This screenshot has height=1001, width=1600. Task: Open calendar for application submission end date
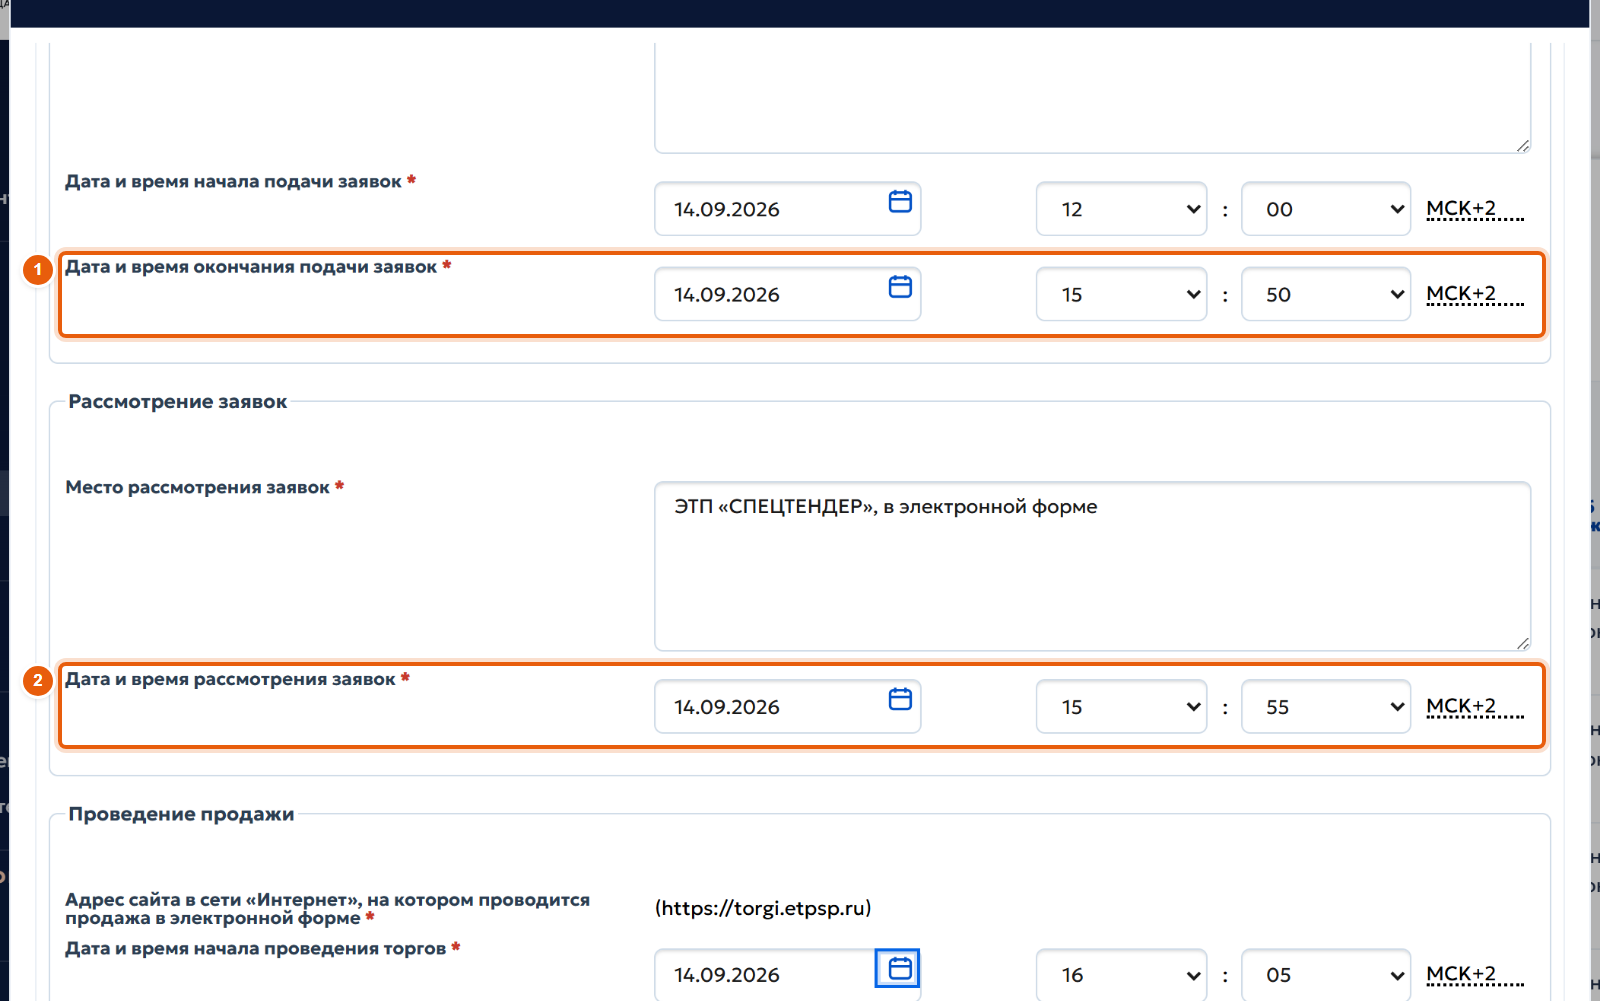(900, 287)
